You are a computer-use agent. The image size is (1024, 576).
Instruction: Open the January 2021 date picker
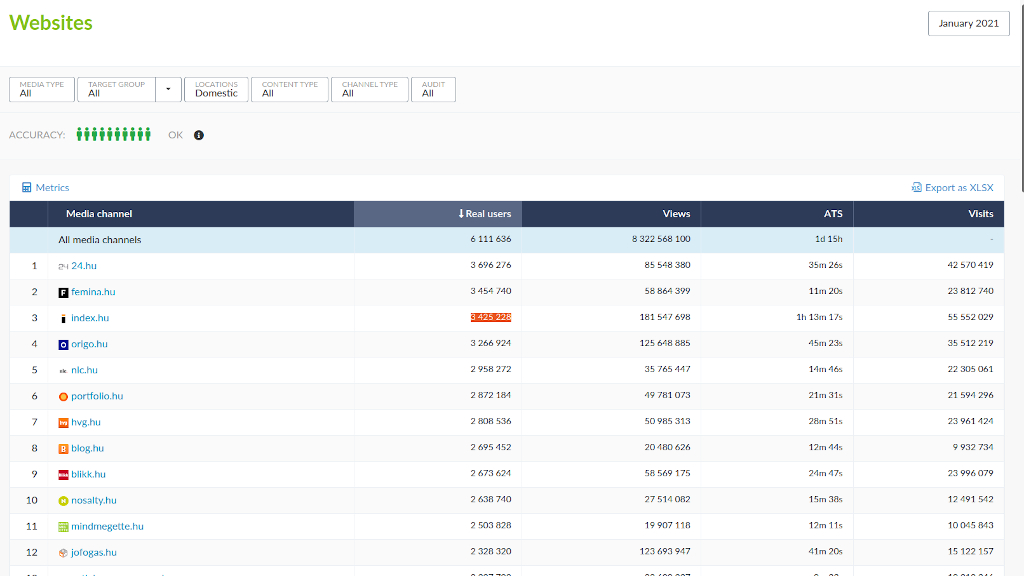(x=968, y=24)
